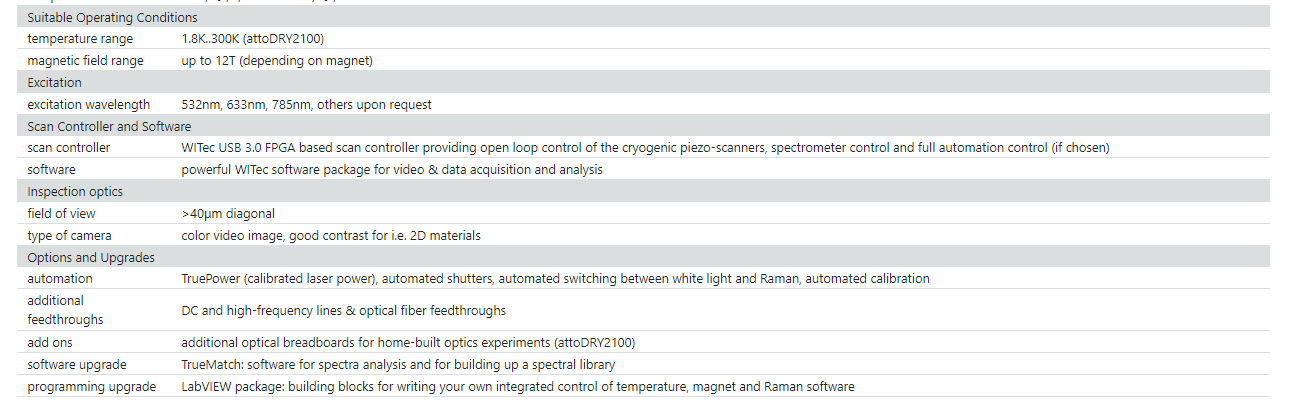Select the excitation wavelength values text
The image size is (1290, 401).
[307, 105]
